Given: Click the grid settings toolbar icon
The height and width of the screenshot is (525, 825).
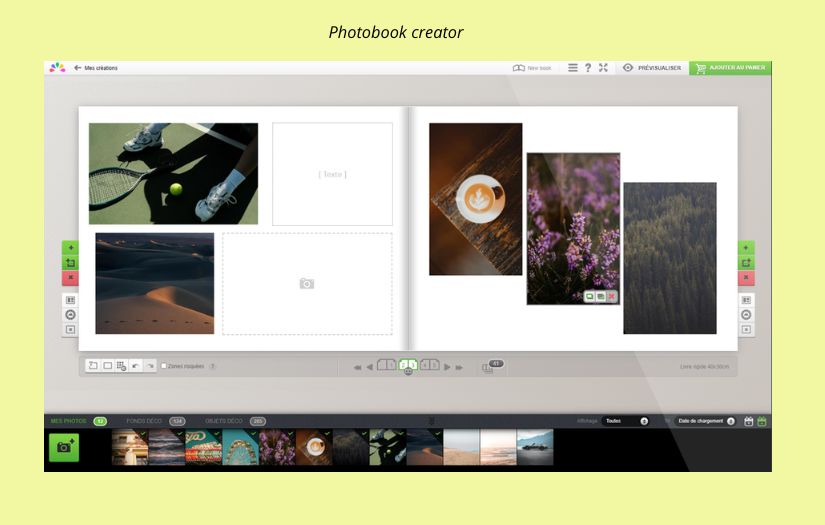Looking at the screenshot, I should click(122, 366).
